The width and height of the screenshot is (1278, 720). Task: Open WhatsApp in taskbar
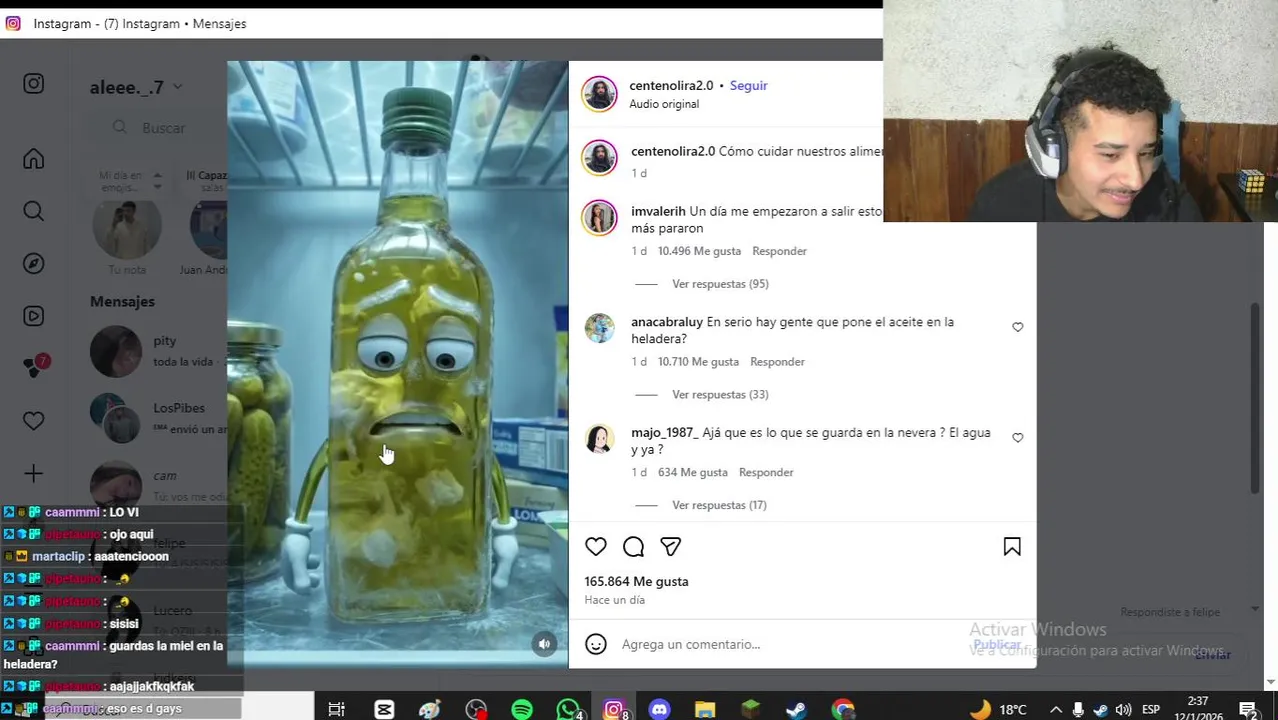pos(568,709)
